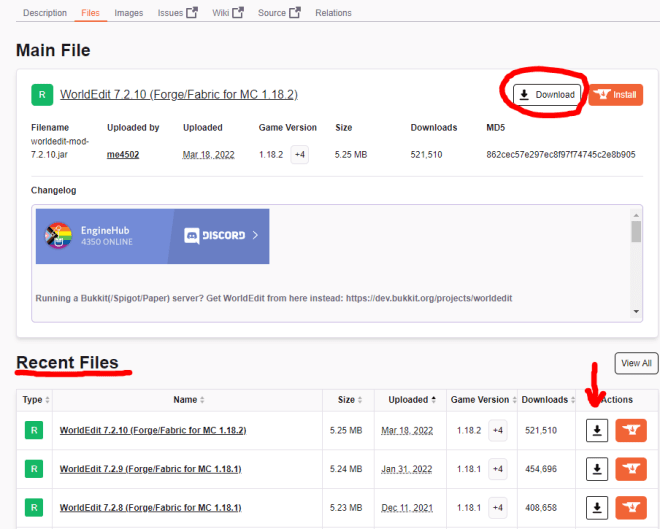Open the Source external tab
660x529 pixels.
(279, 13)
